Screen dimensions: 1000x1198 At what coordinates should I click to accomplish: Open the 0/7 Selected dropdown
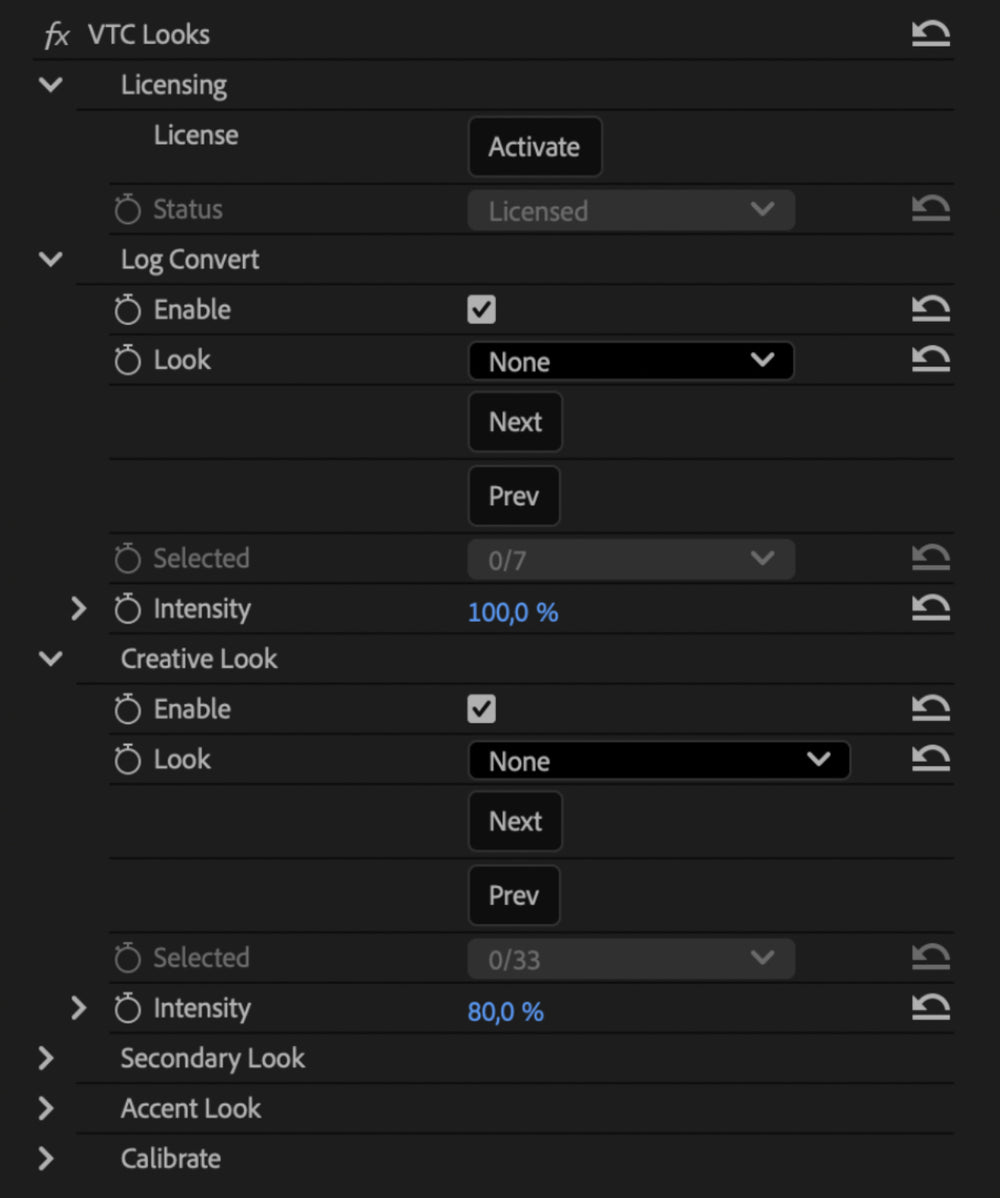coord(631,559)
